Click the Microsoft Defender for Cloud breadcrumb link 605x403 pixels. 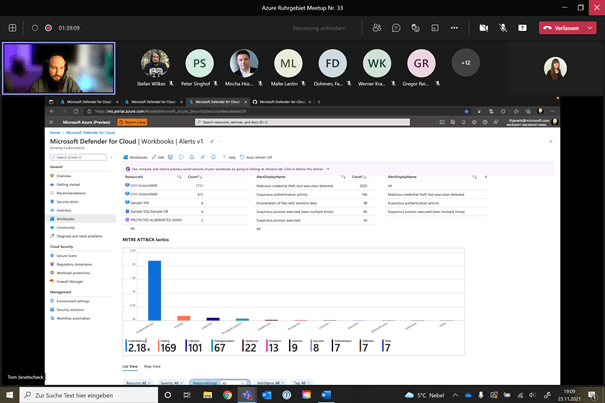tap(90, 132)
